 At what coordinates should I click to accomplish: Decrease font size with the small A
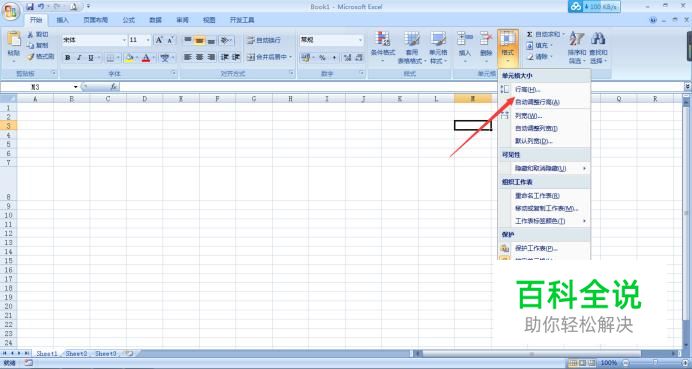point(170,40)
